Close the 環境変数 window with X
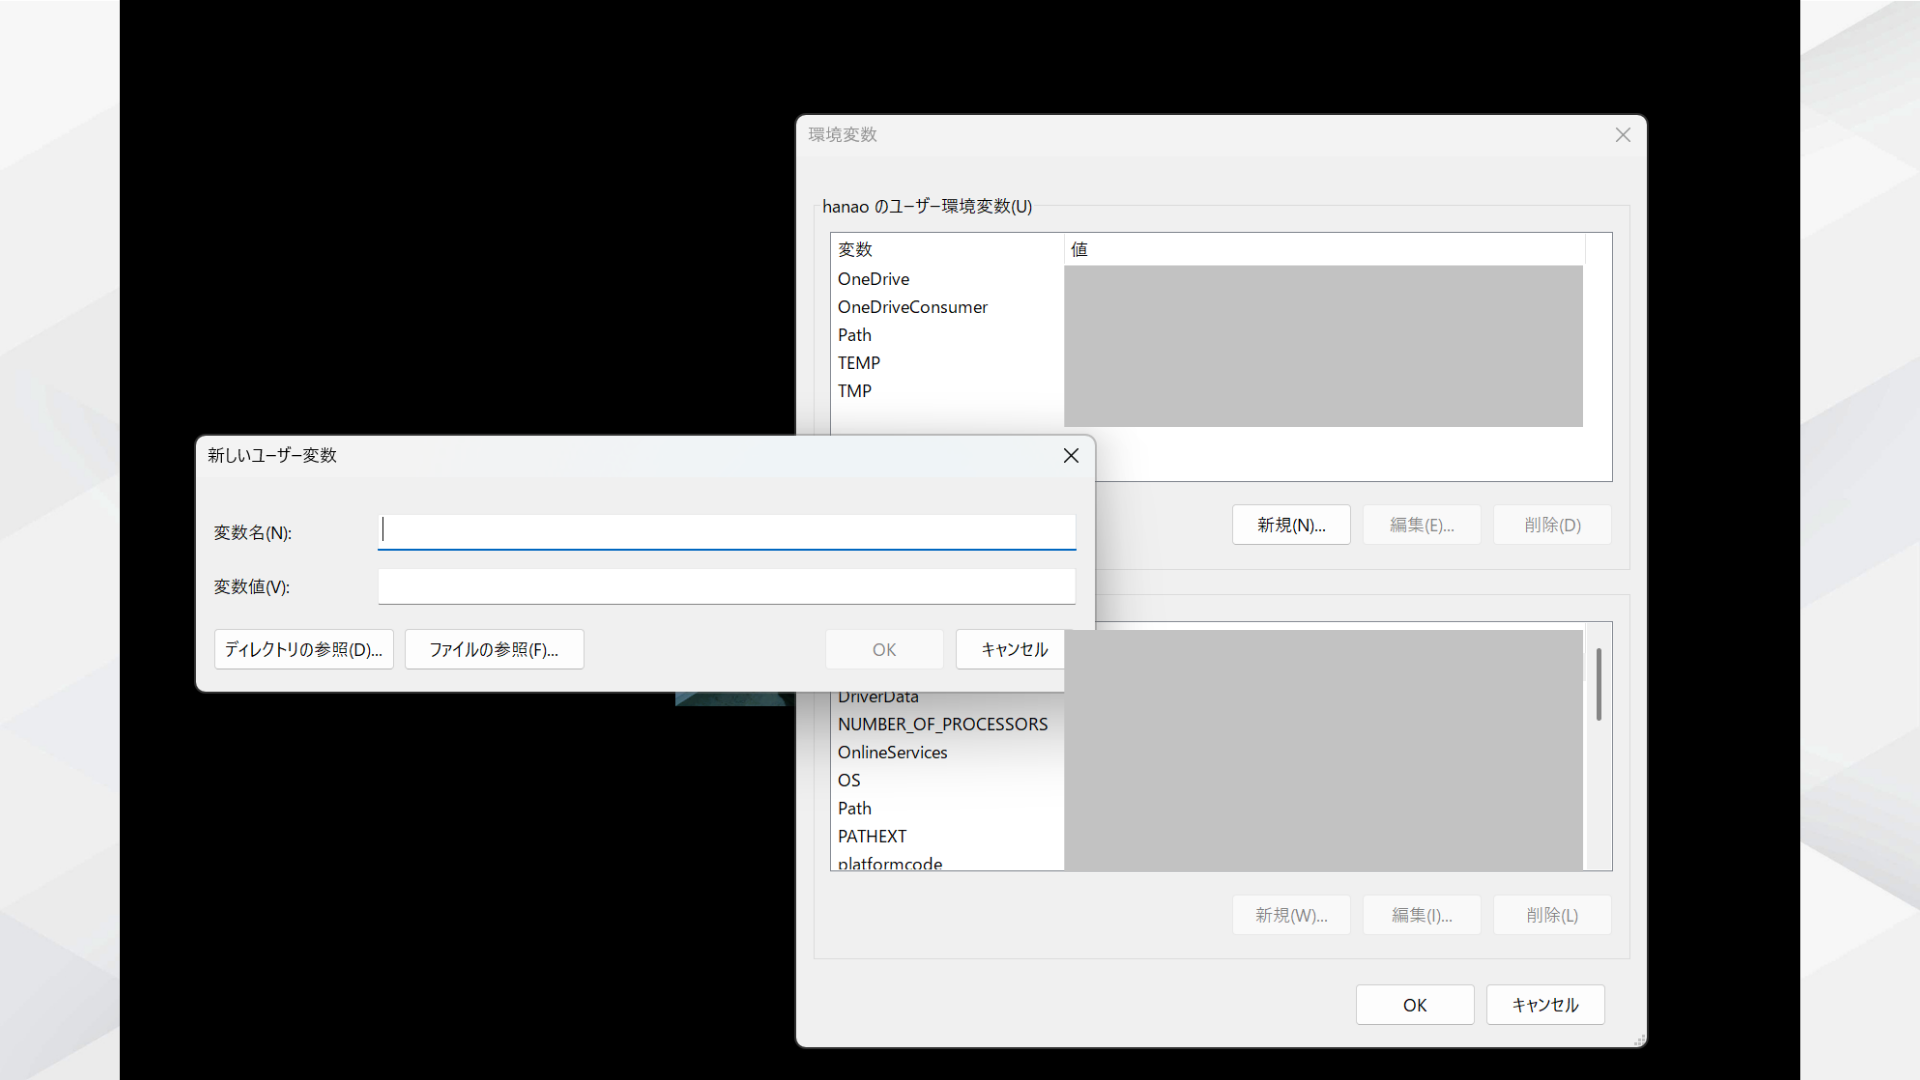Screen dimensions: 1920x1080 click(1623, 135)
